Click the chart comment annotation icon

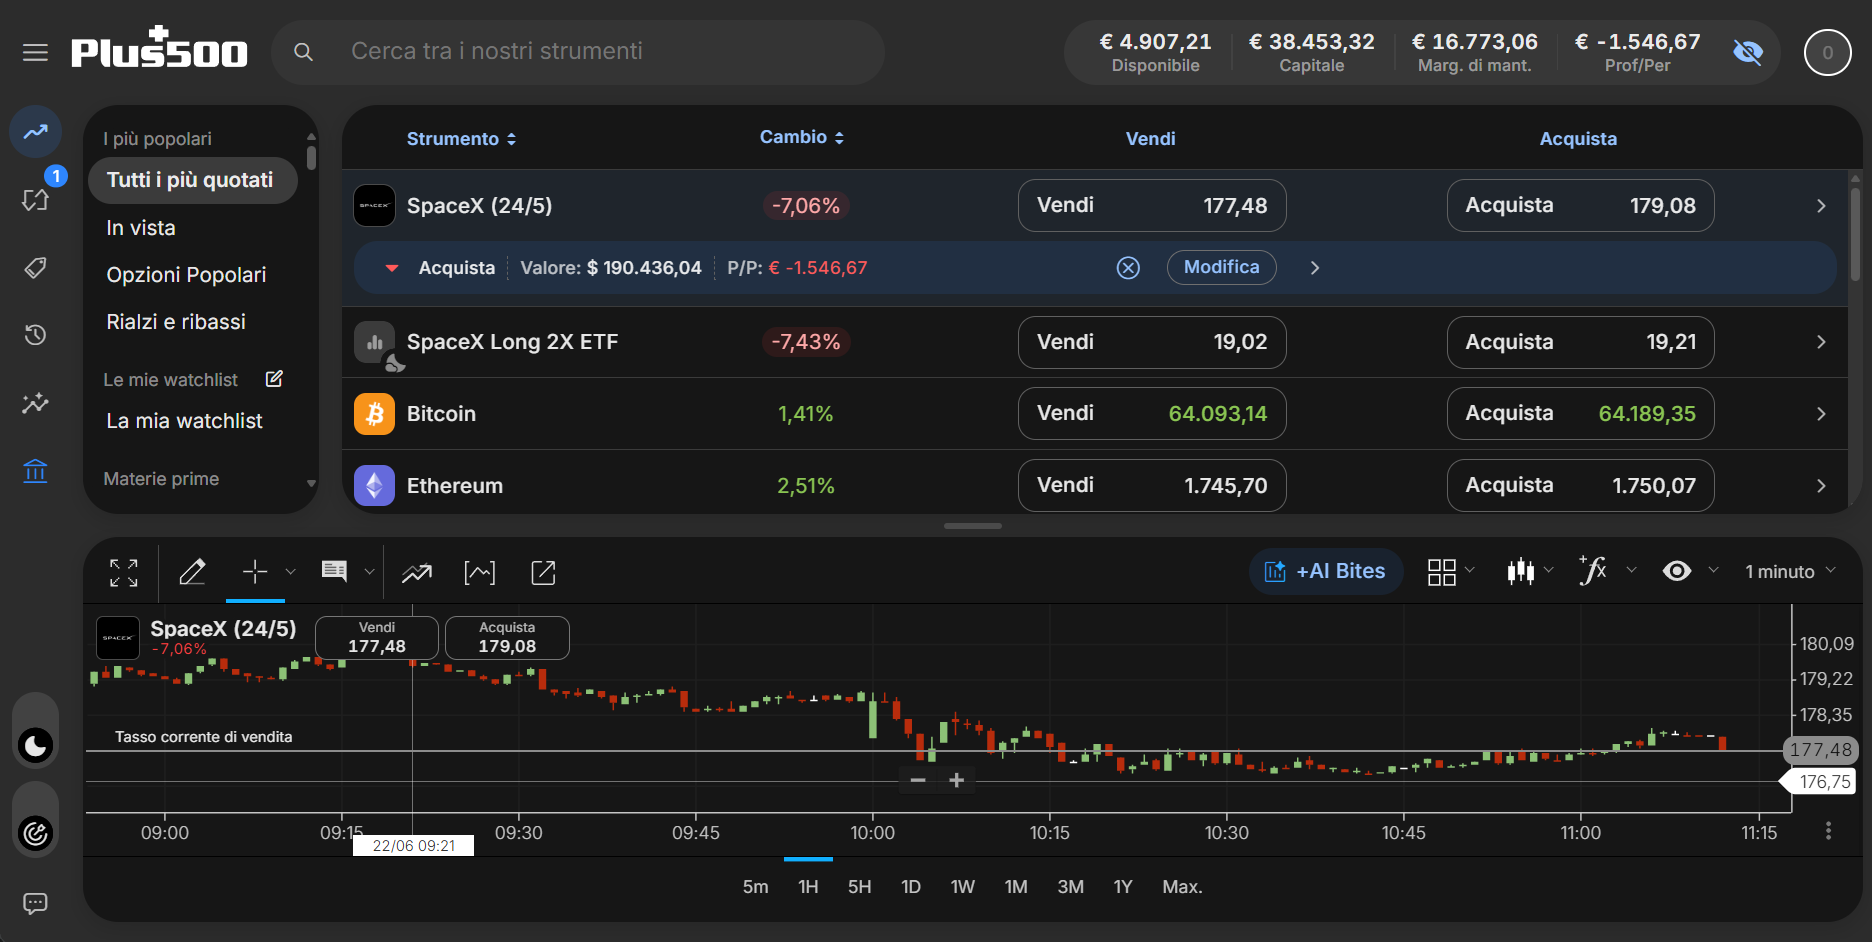click(334, 571)
